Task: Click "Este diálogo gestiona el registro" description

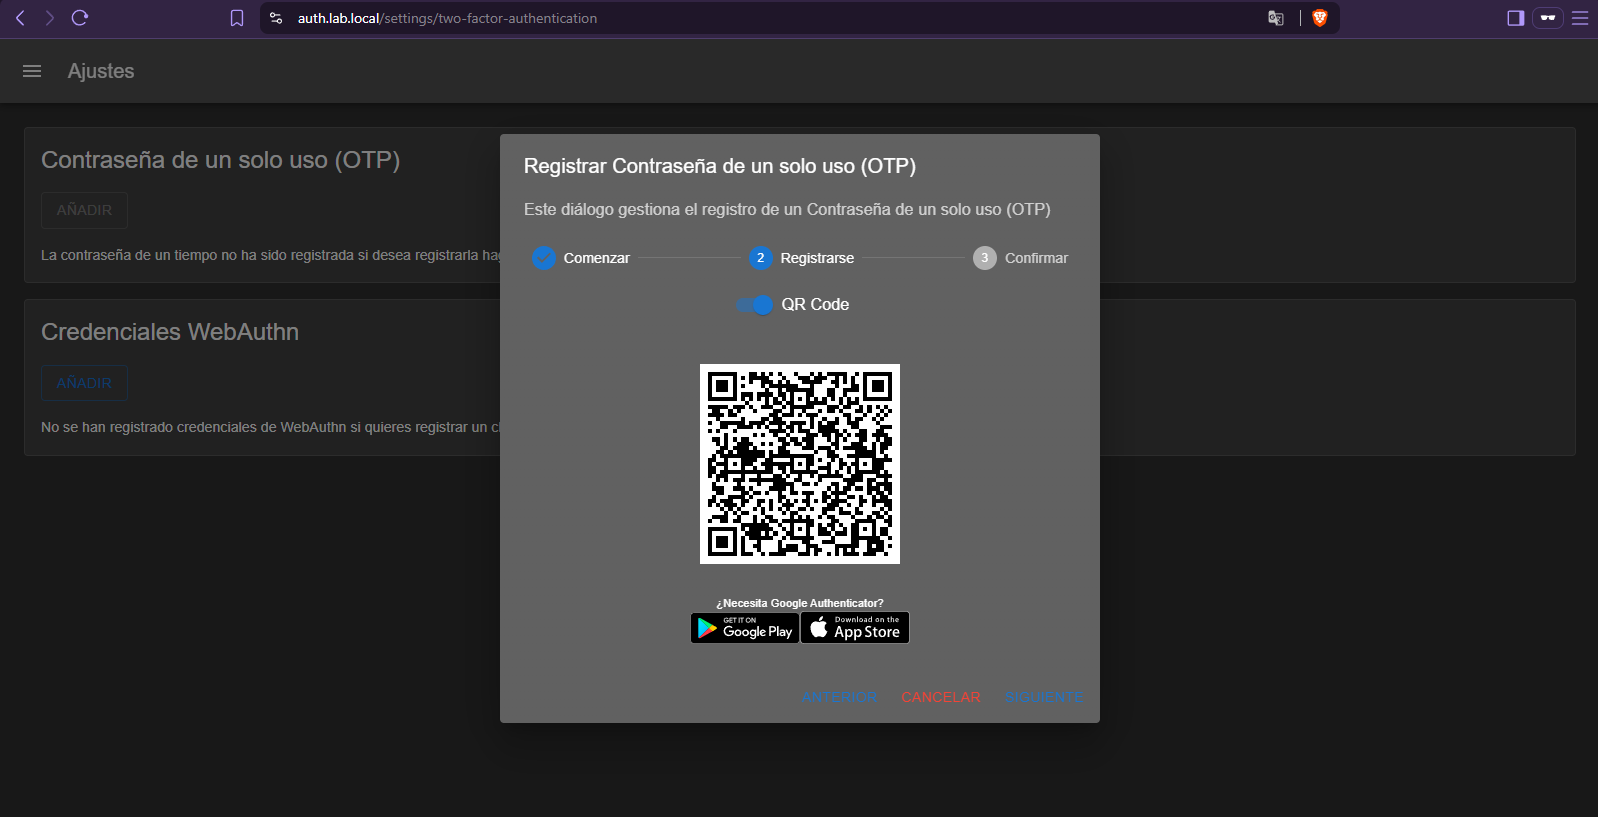Action: 787,209
